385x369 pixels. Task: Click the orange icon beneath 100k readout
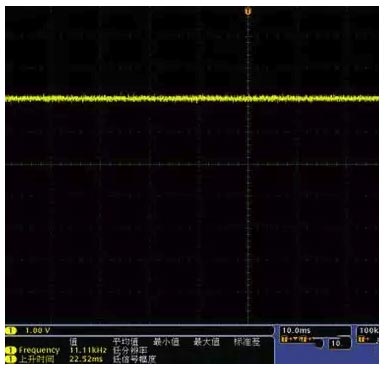[x=363, y=340]
